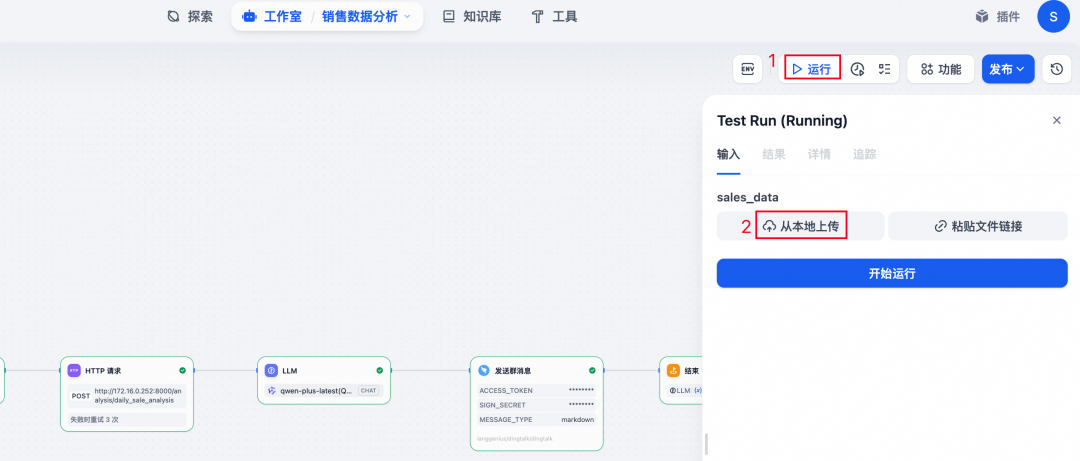Click the 发送群消息 DingTalk node icon

[x=484, y=371]
